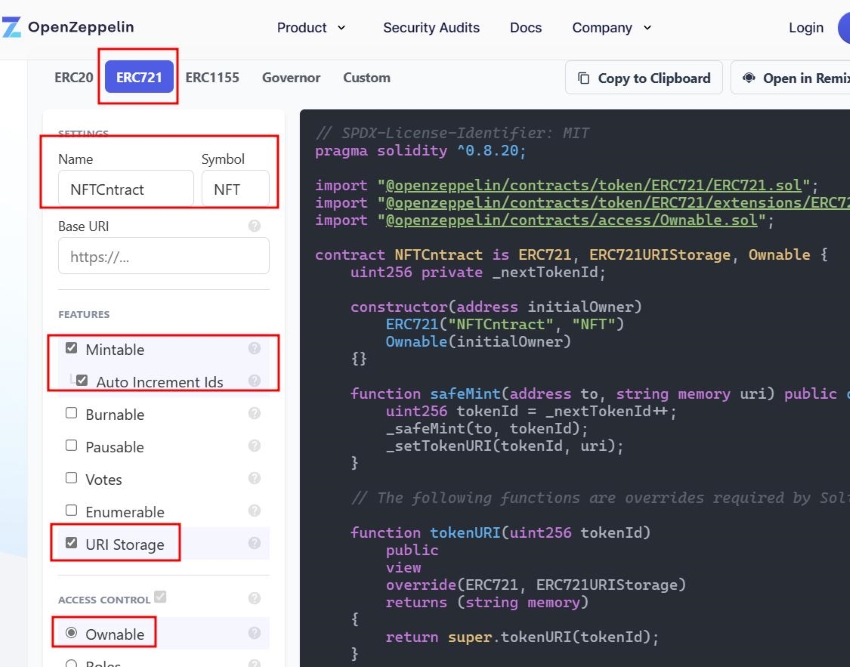Open help icon for Pausable
Image resolution: width=850 pixels, height=667 pixels.
[x=254, y=446]
